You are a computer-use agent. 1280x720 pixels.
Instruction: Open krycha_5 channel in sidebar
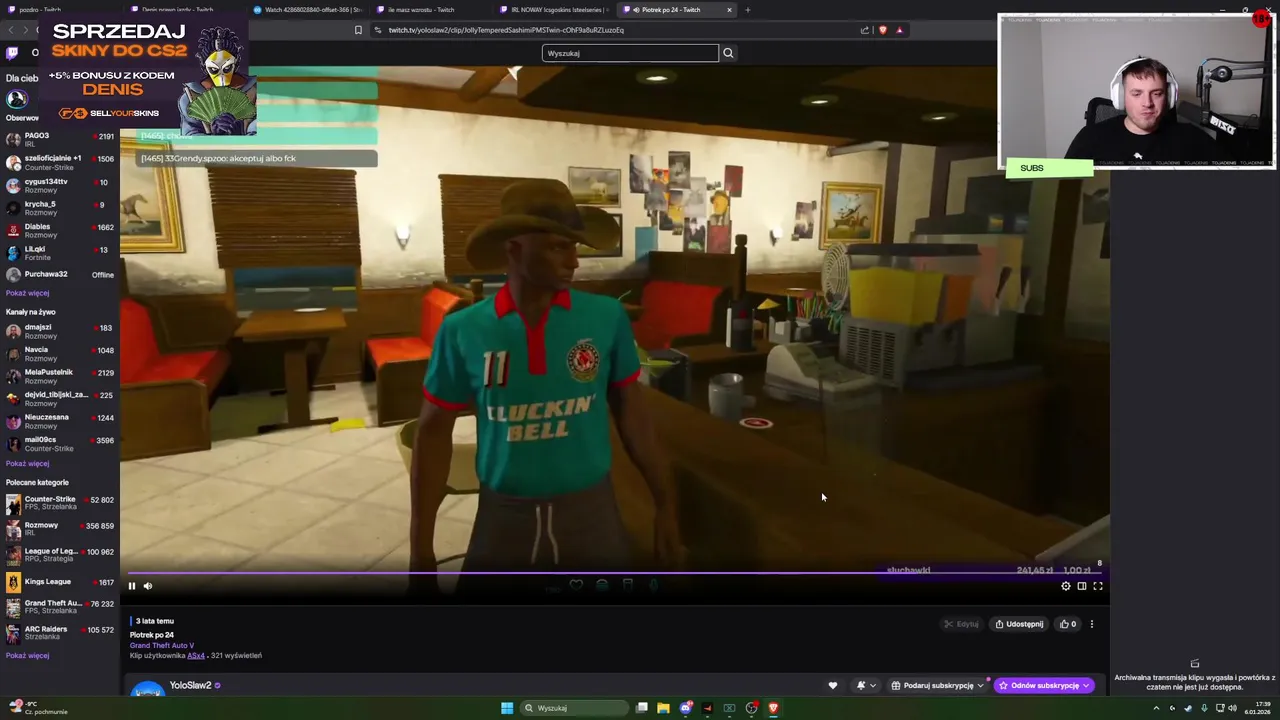60,208
